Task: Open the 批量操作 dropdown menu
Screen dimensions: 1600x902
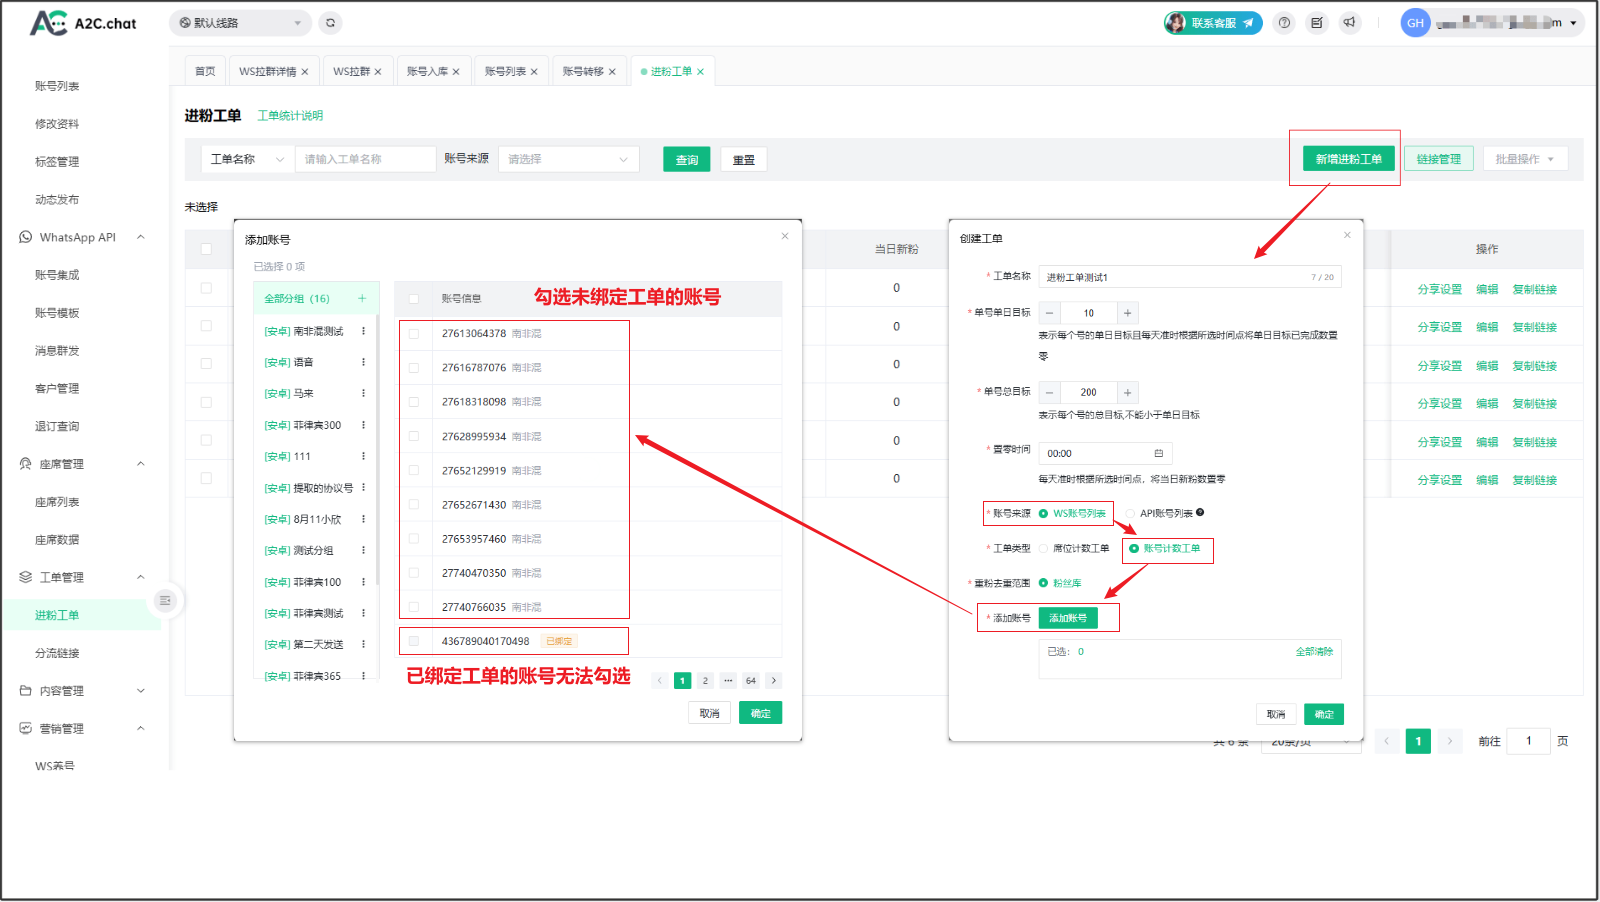Action: pos(1525,159)
